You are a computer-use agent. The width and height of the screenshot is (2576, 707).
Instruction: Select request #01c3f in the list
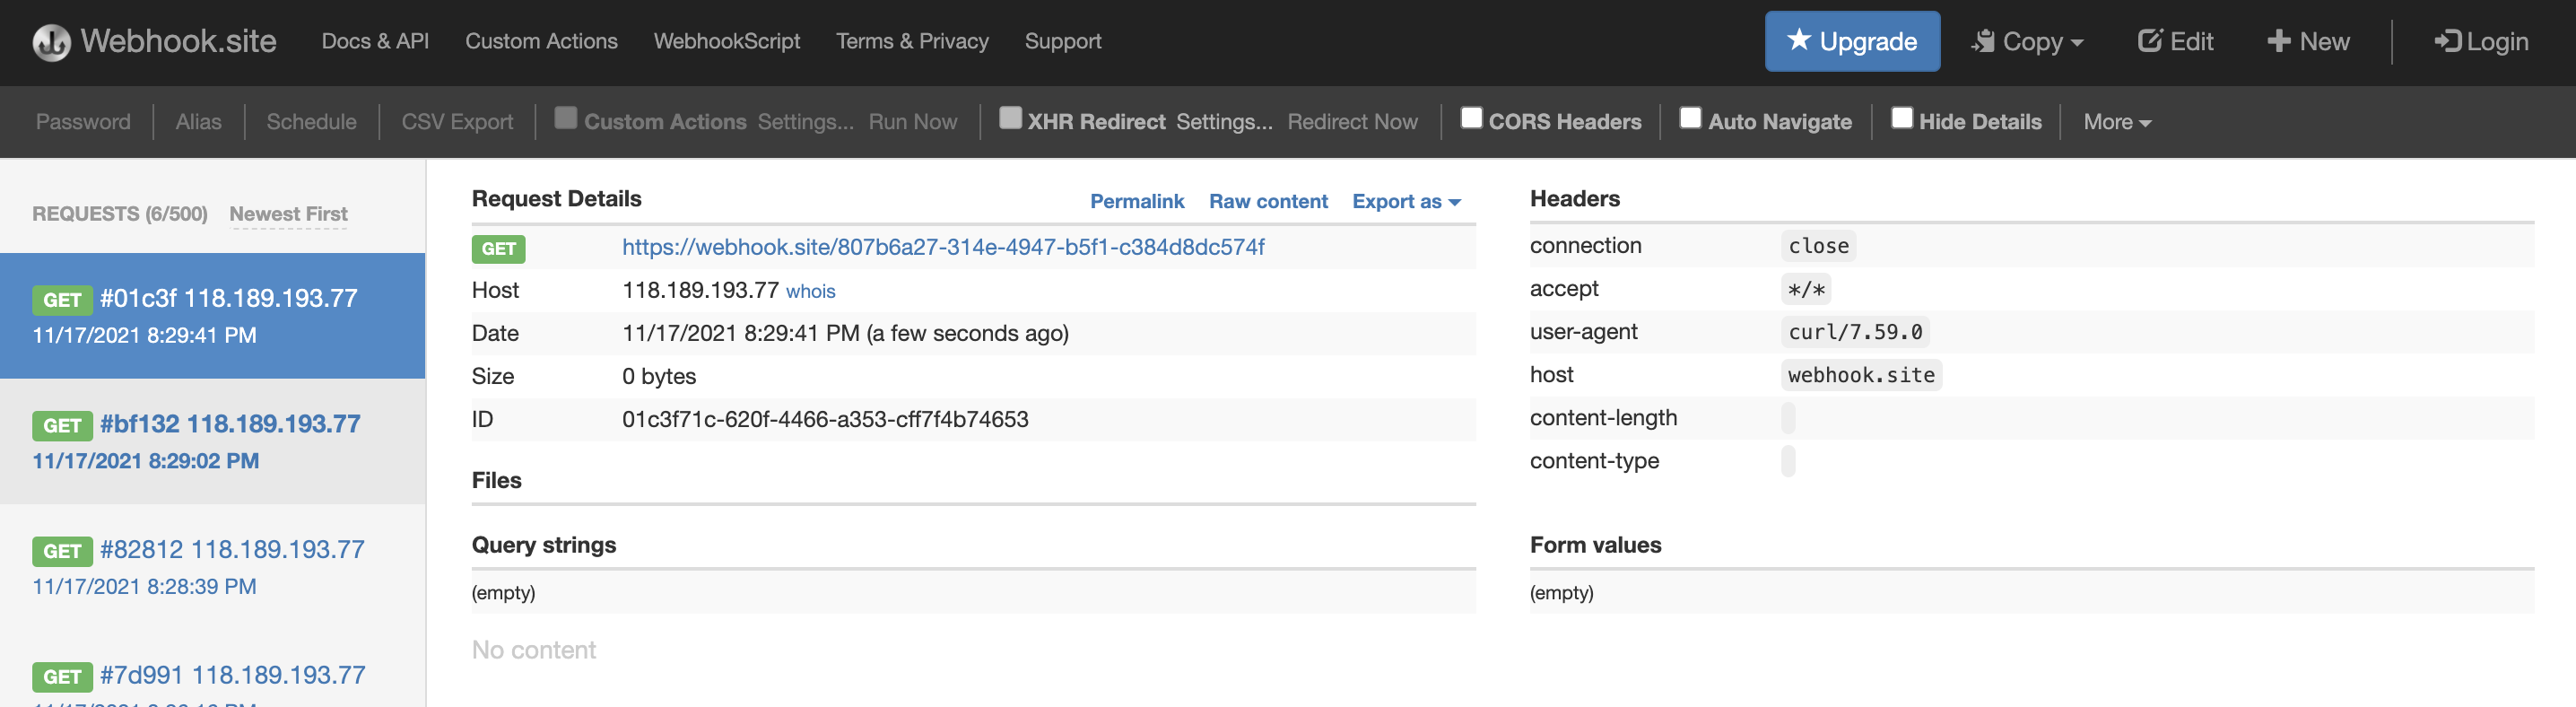(213, 315)
